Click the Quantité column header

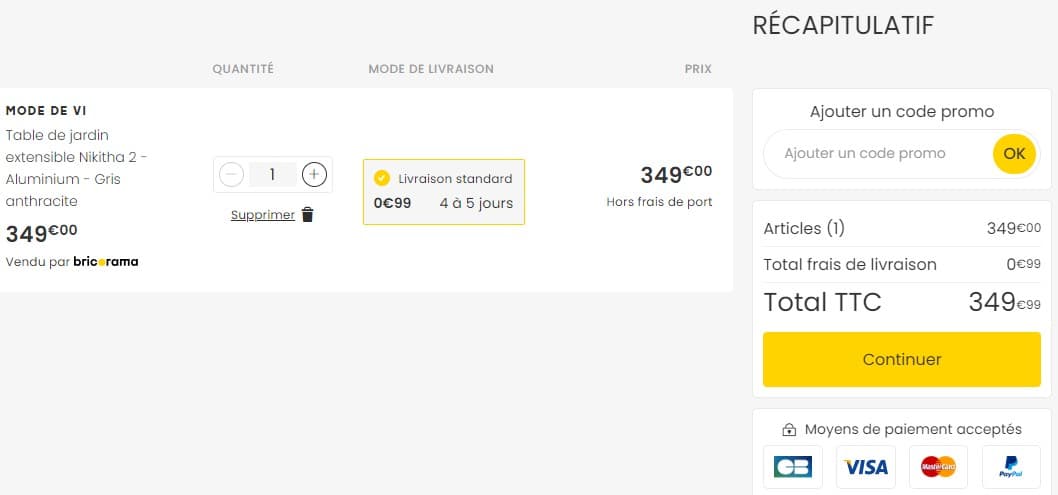click(243, 69)
